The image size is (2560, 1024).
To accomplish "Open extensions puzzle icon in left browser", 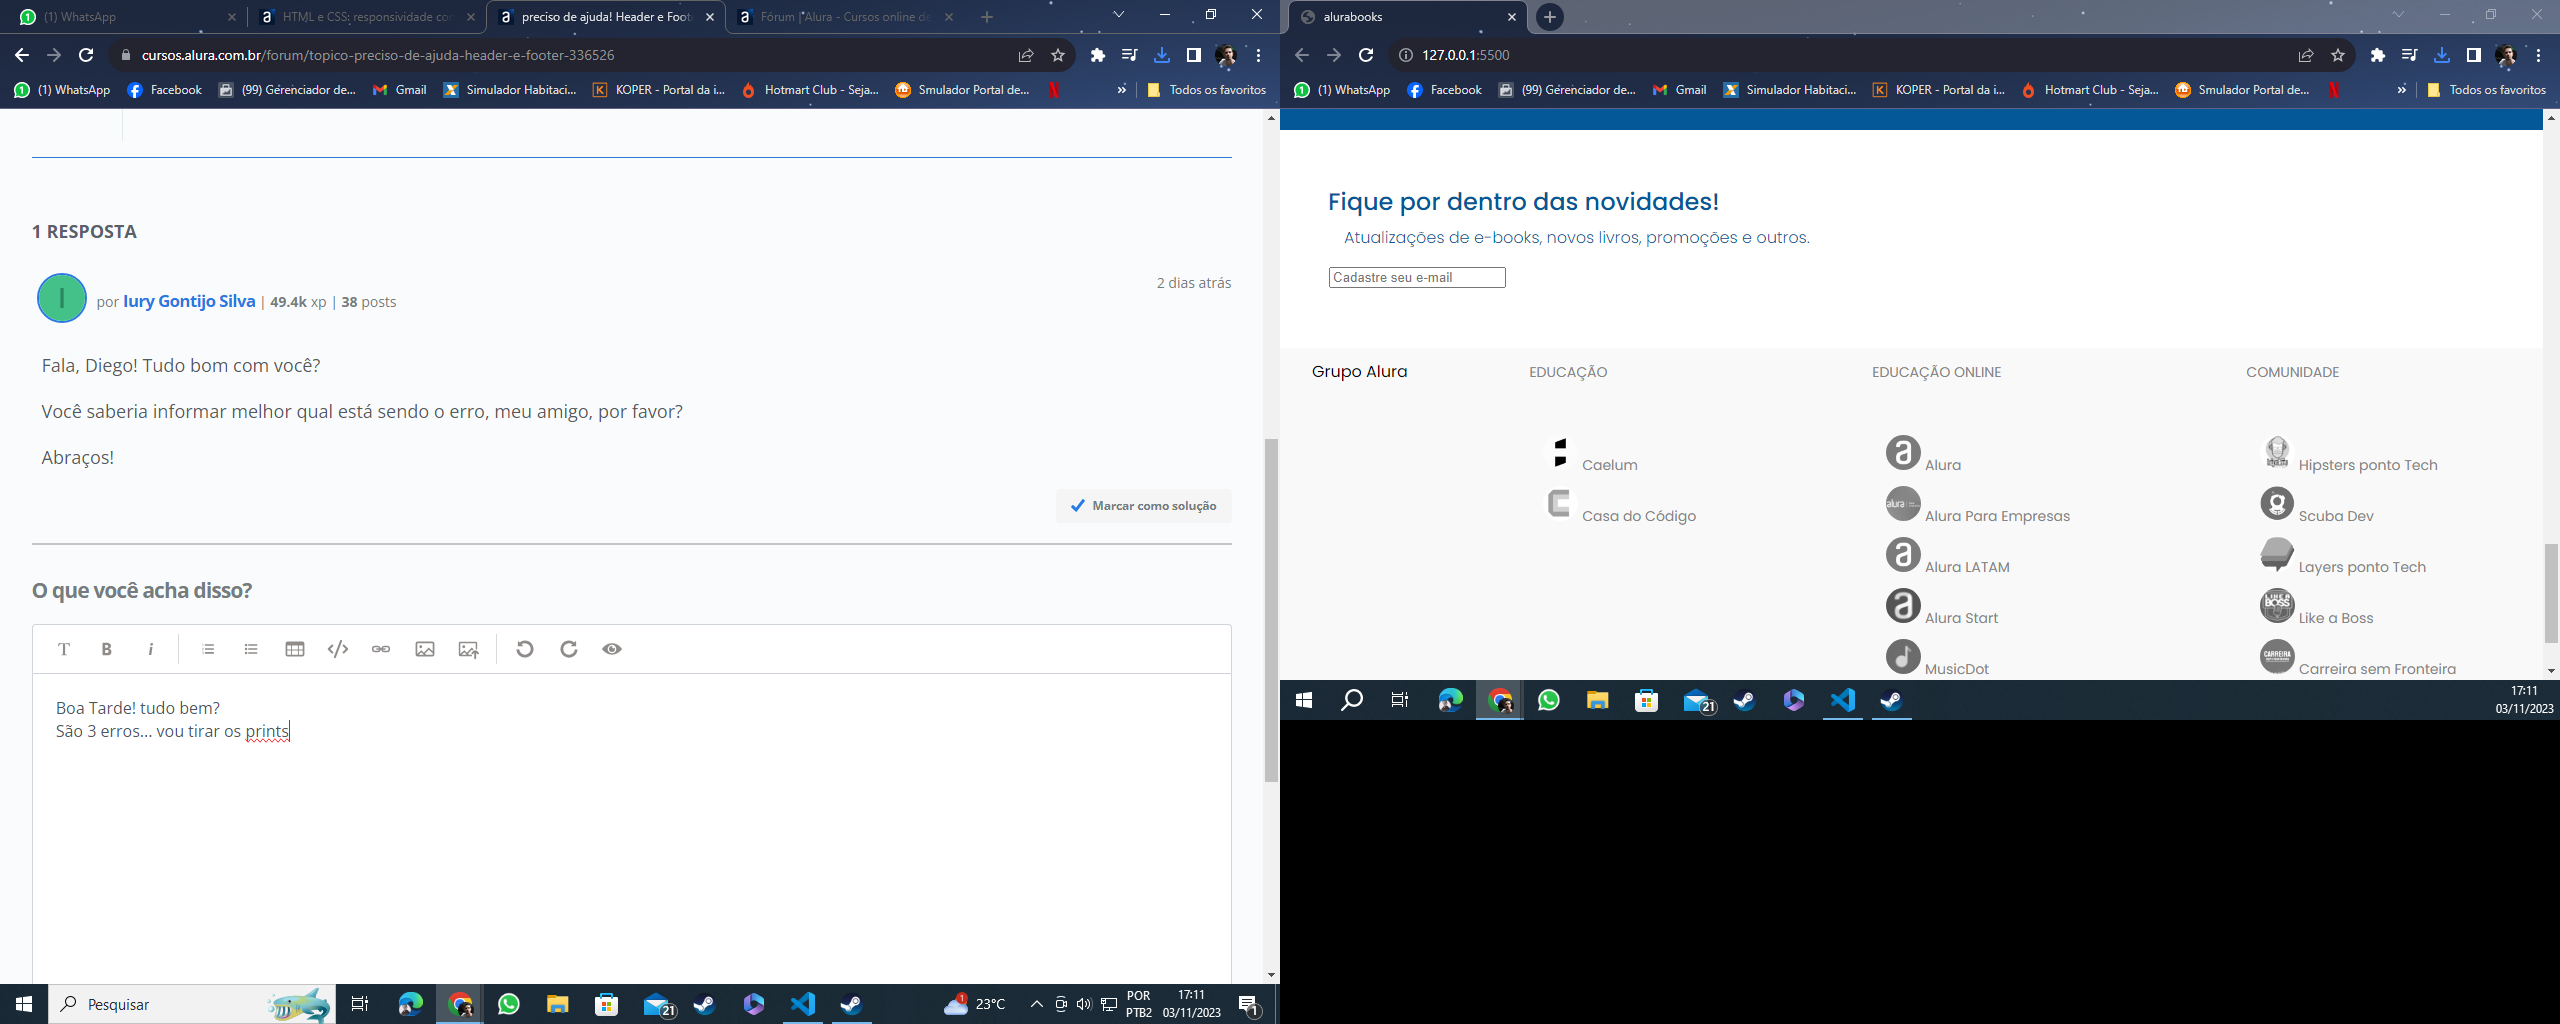I will click(1098, 55).
